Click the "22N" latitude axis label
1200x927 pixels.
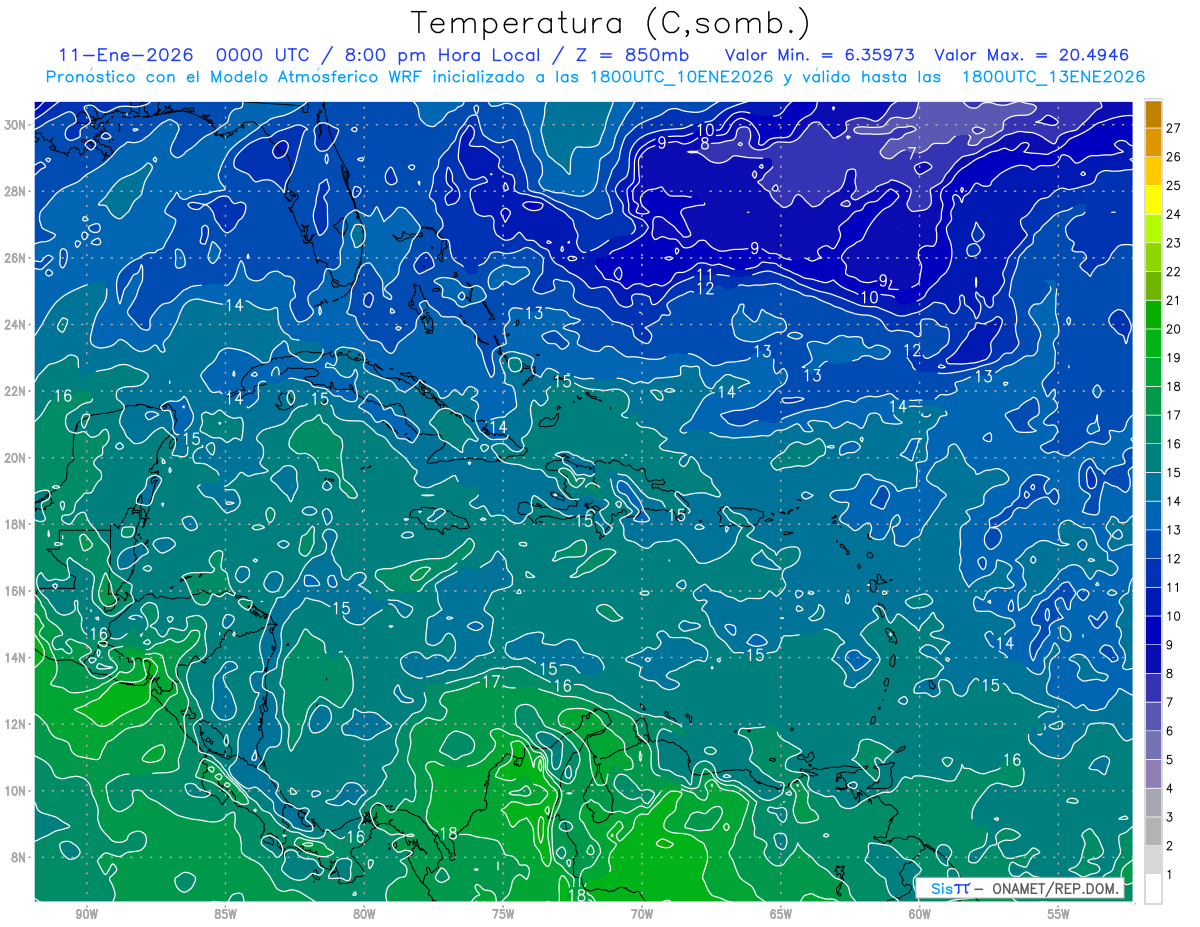coord(17,391)
